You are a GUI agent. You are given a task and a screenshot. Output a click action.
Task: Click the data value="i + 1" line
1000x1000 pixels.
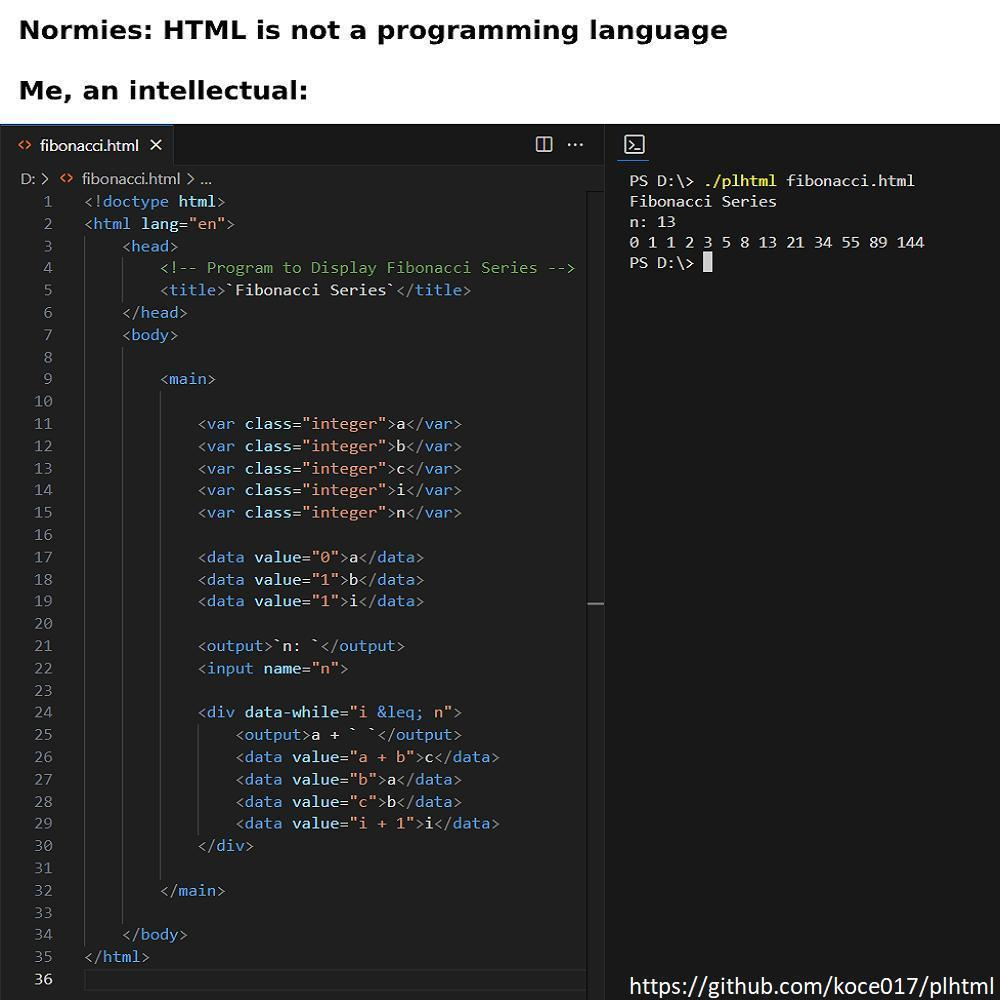point(367,823)
